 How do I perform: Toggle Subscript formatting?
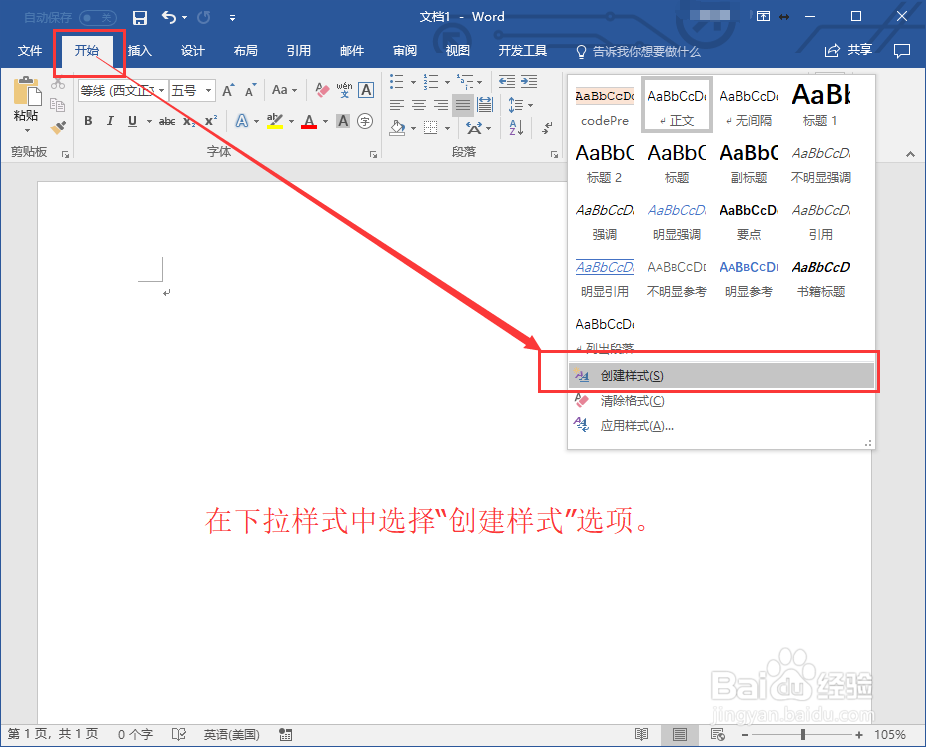point(189,121)
